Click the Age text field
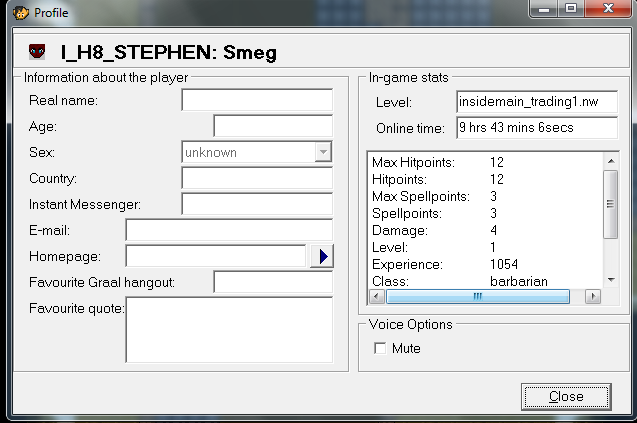This screenshot has height=423, width=637. tap(273, 126)
